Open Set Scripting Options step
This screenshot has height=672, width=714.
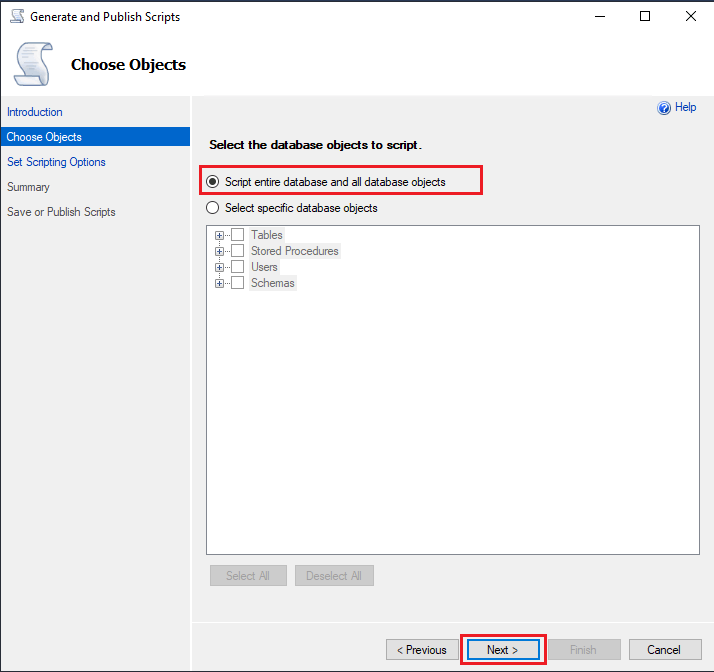tap(56, 162)
